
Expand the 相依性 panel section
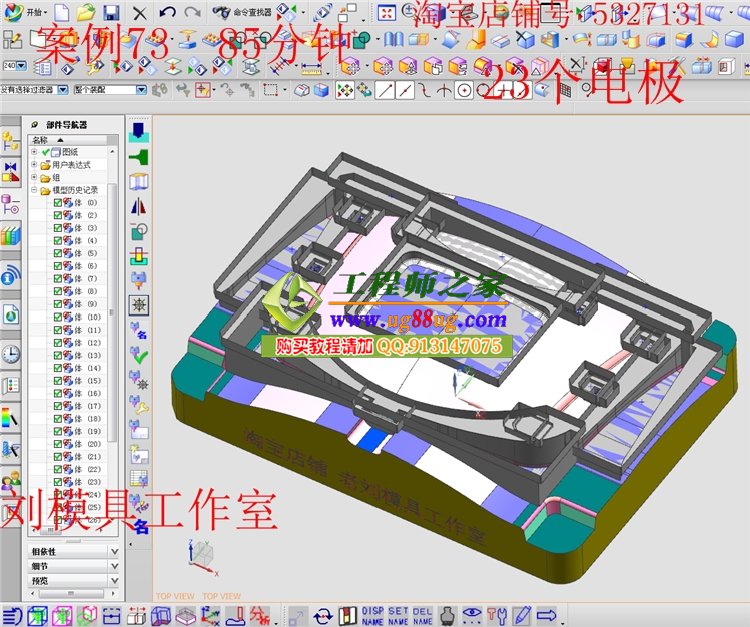113,551
